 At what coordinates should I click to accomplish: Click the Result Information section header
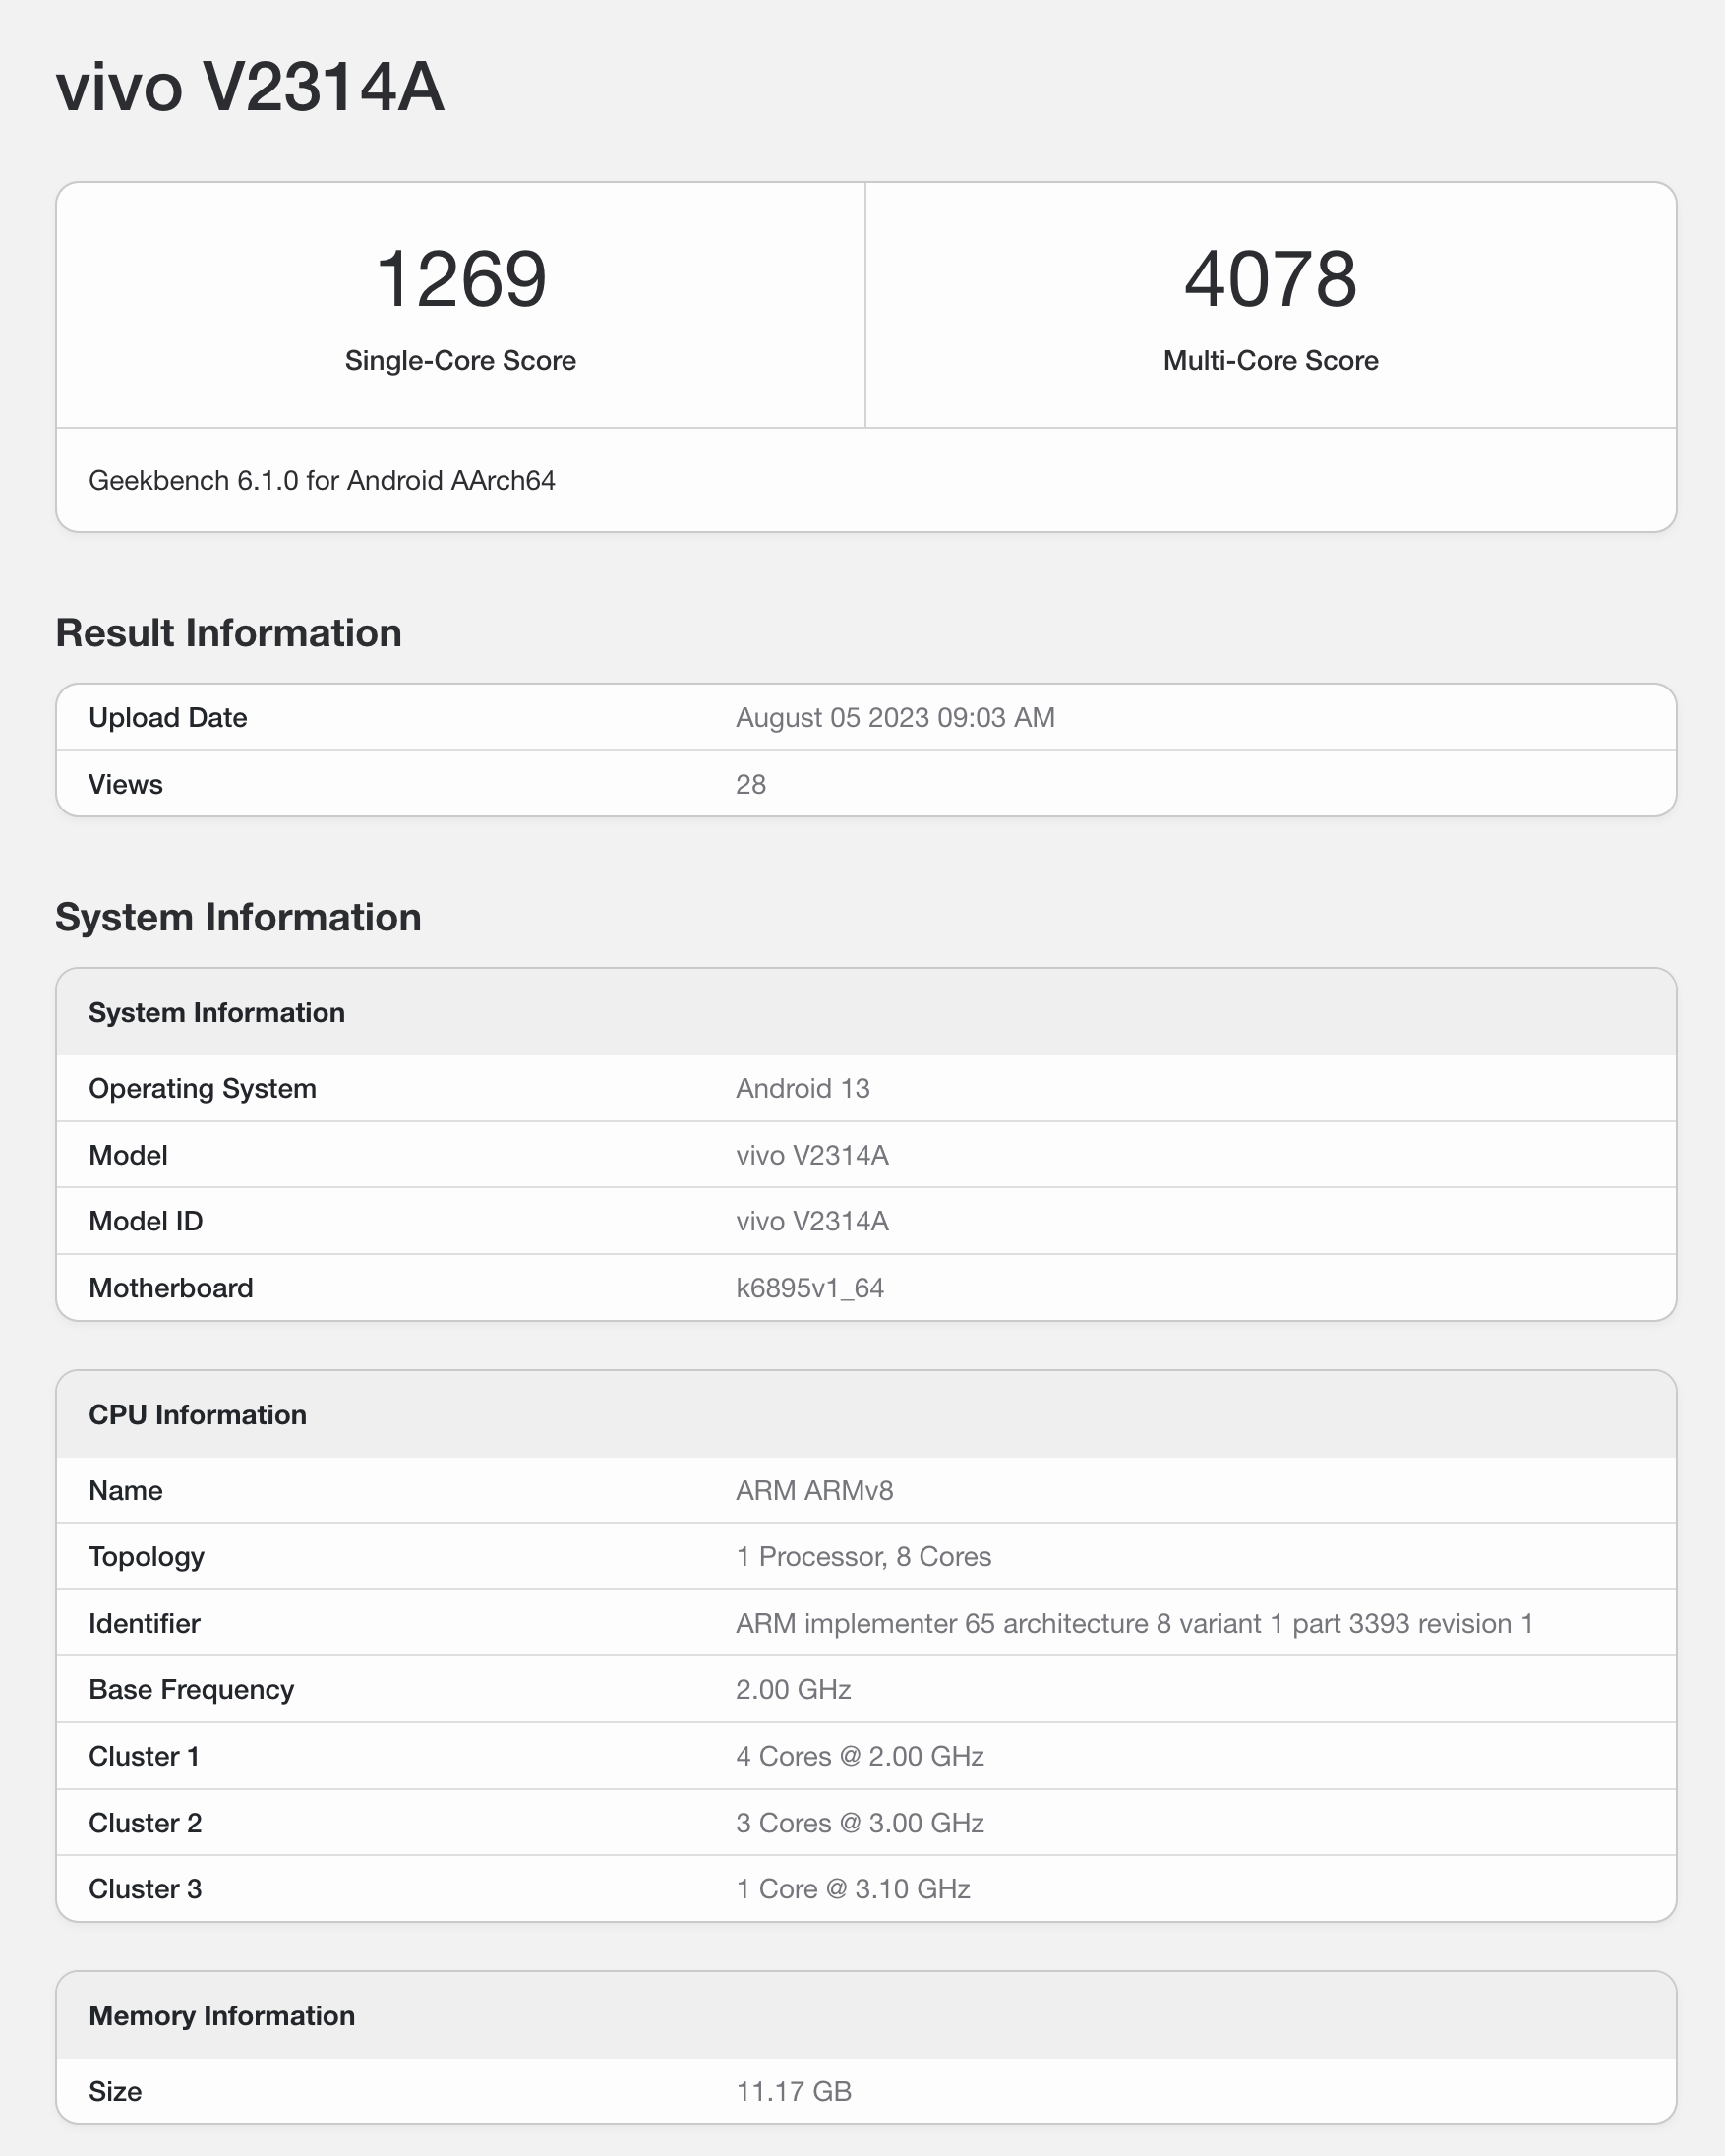(x=228, y=632)
